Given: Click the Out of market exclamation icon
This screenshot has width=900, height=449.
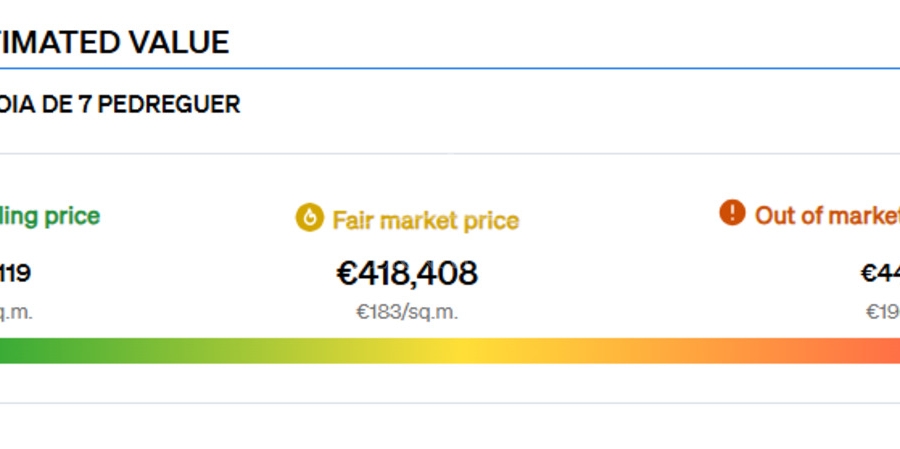Looking at the screenshot, I should (x=732, y=213).
